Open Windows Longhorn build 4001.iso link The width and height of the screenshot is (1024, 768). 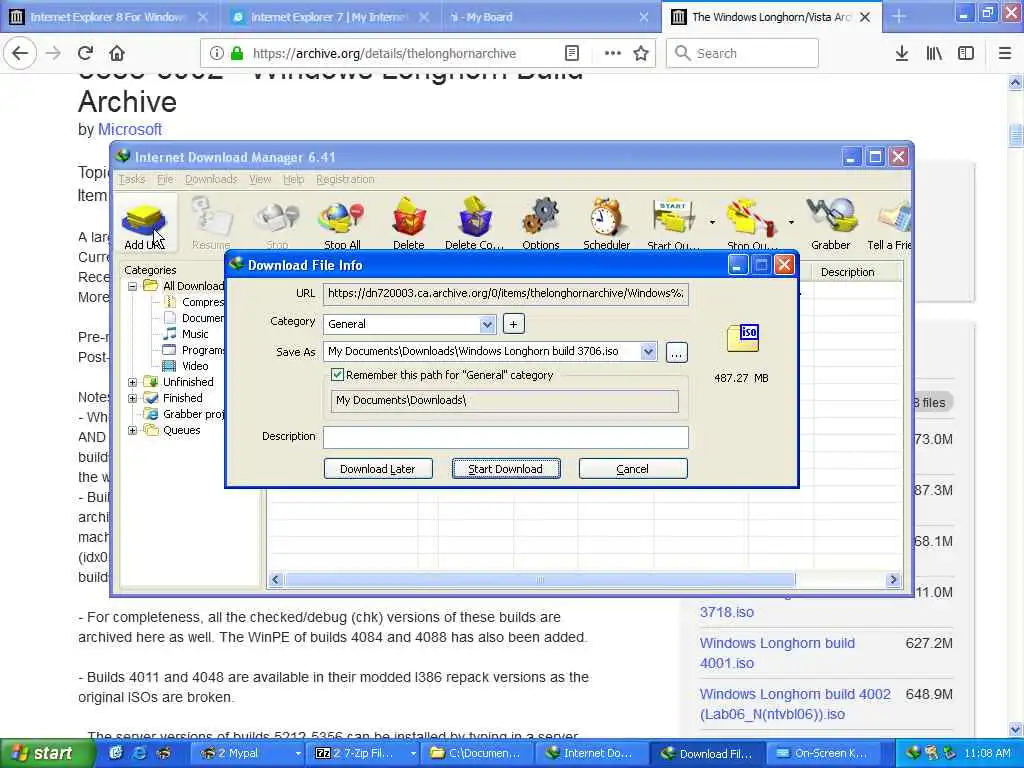[777, 653]
